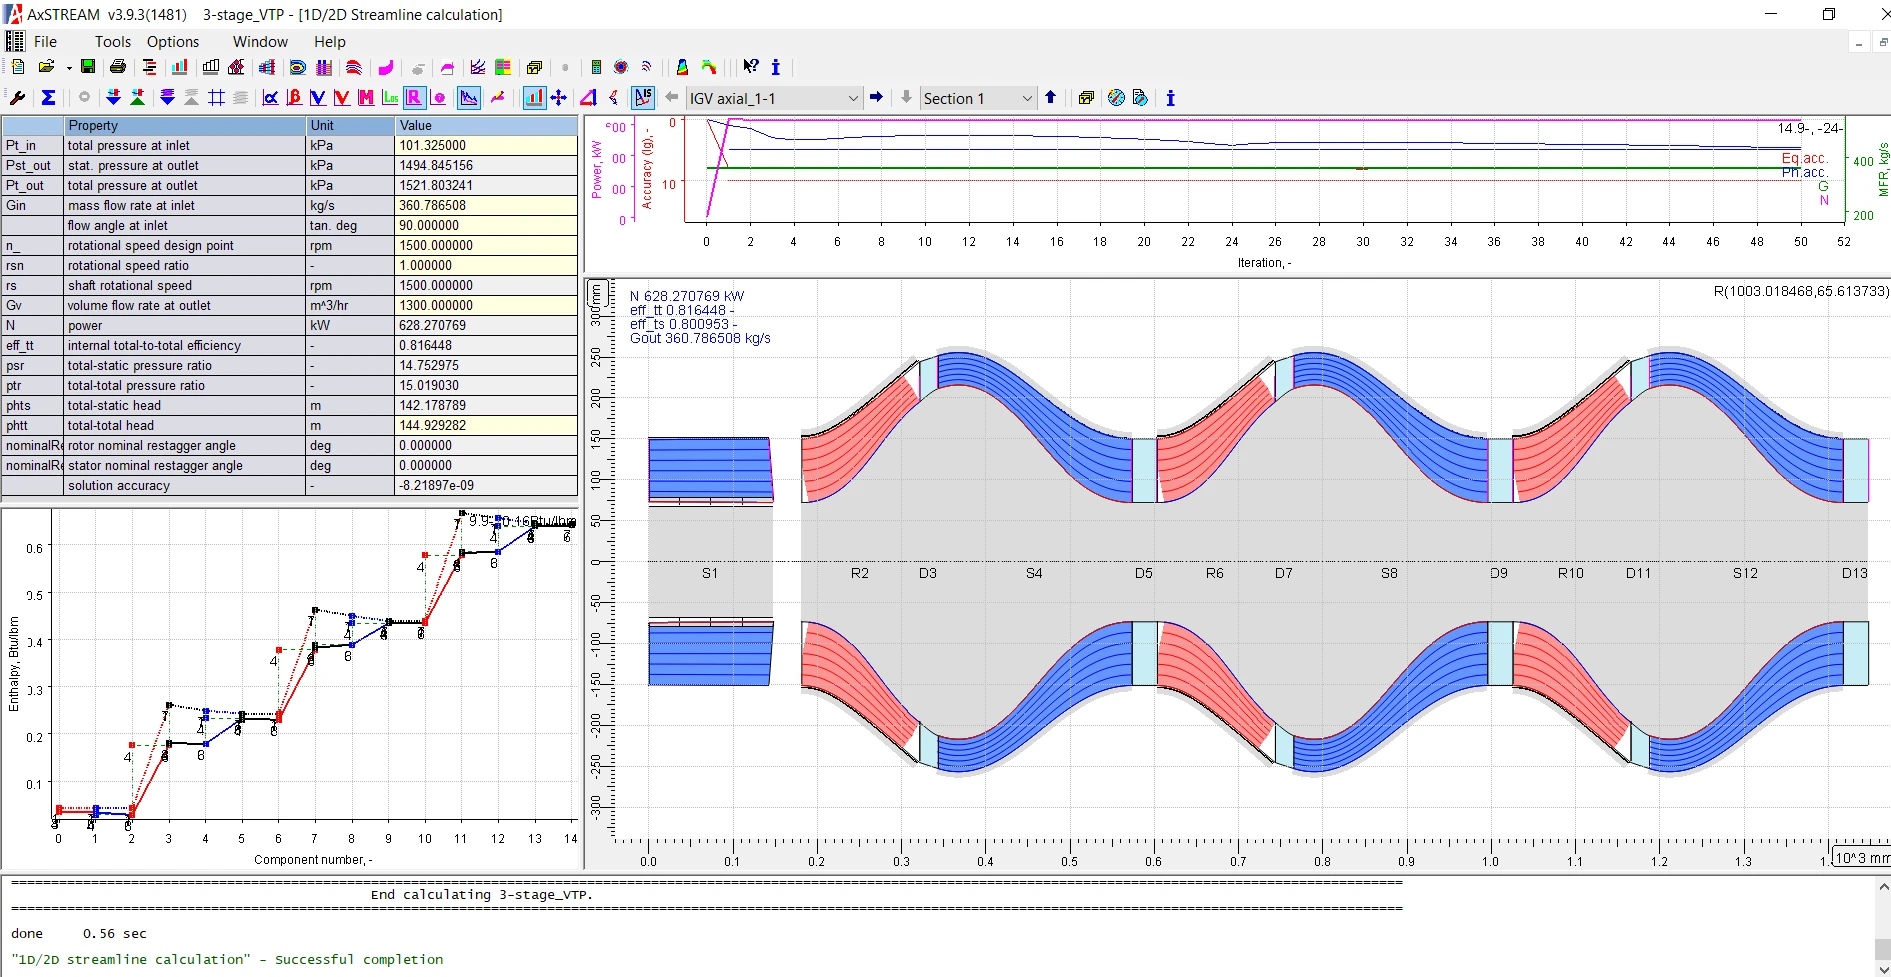Click the calculator icon in the top toolbar
The width and height of the screenshot is (1891, 977).
[596, 67]
